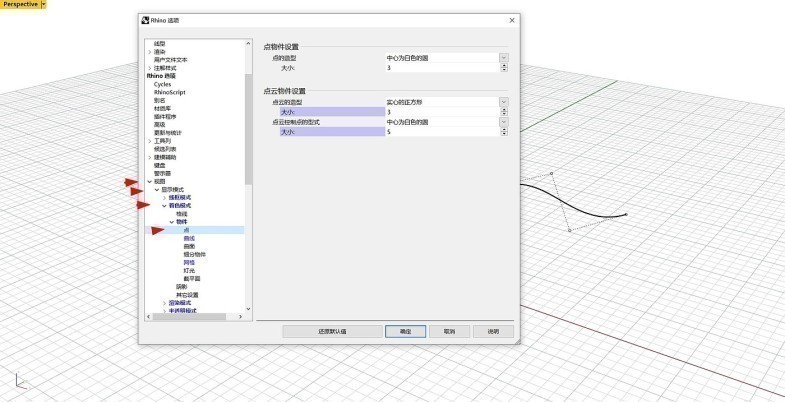Open the Perspective viewport menu arrow
Viewport: 785px width, 402px height.
(x=43, y=4)
